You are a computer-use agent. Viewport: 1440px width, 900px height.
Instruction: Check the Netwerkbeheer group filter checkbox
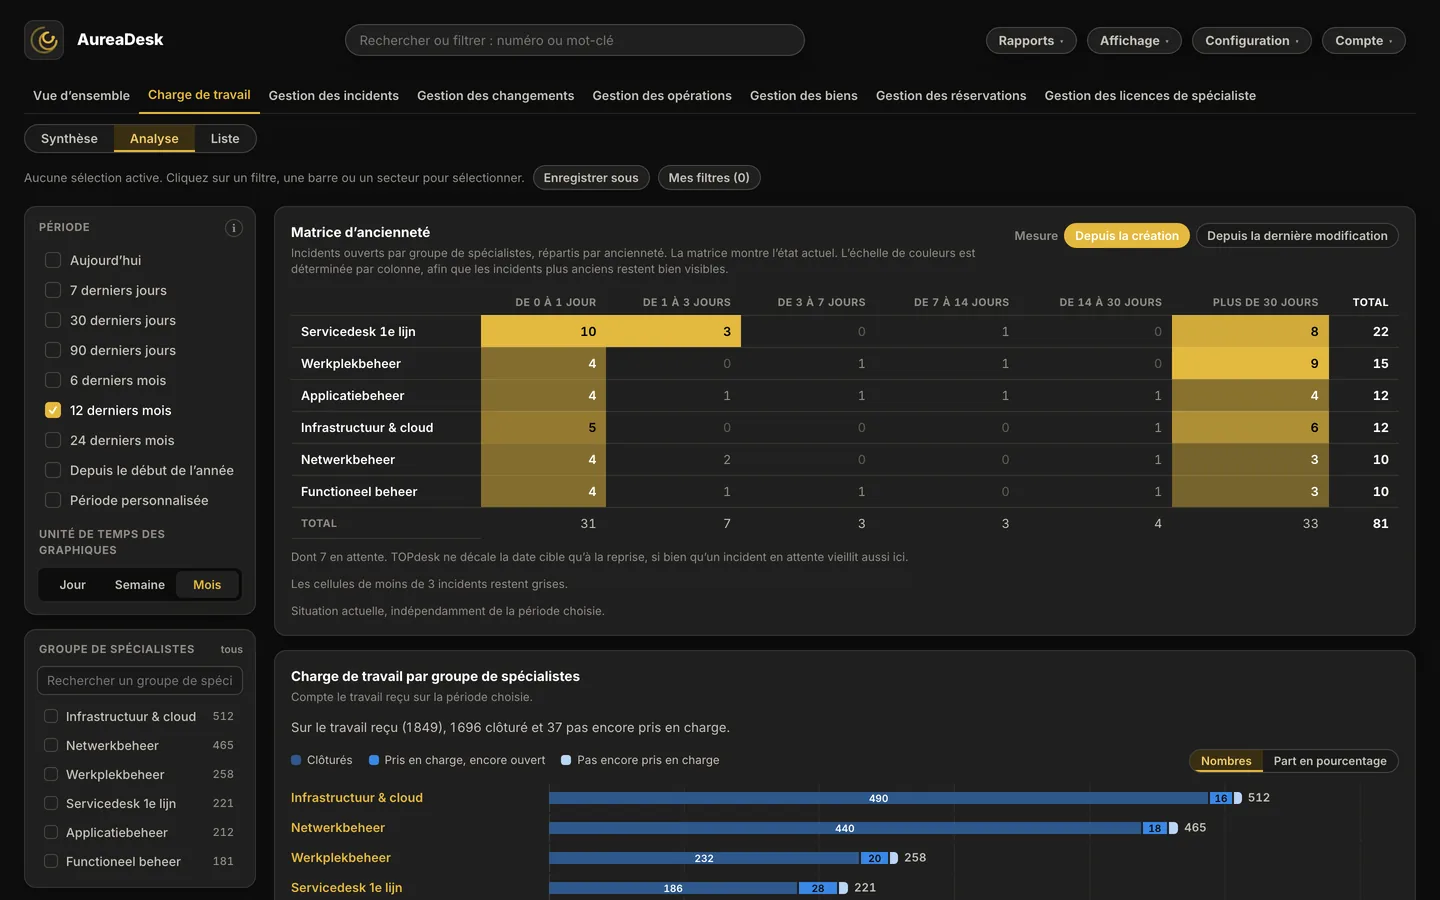[x=51, y=745]
